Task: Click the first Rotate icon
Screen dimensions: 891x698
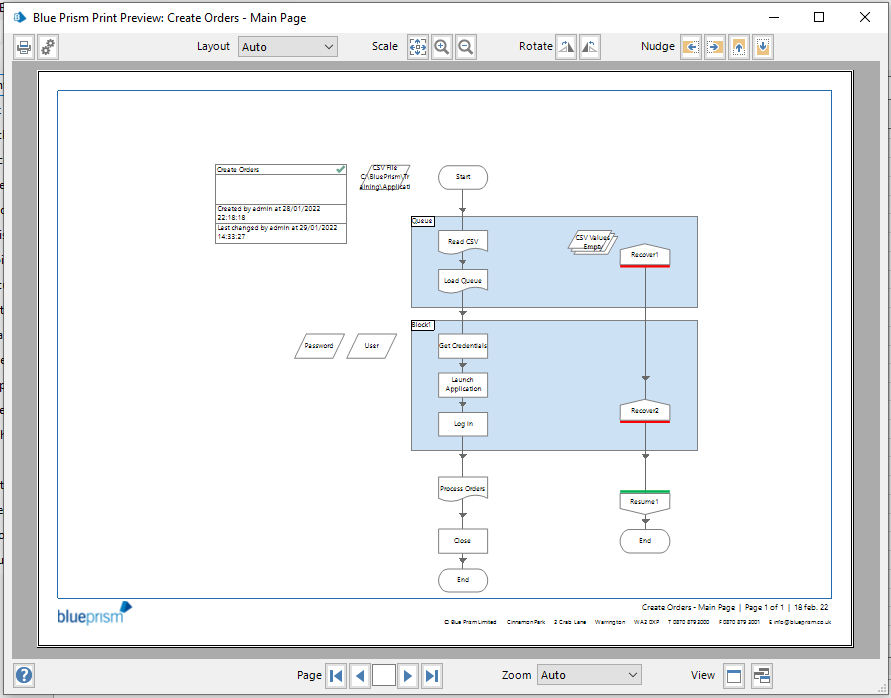Action: pos(566,47)
